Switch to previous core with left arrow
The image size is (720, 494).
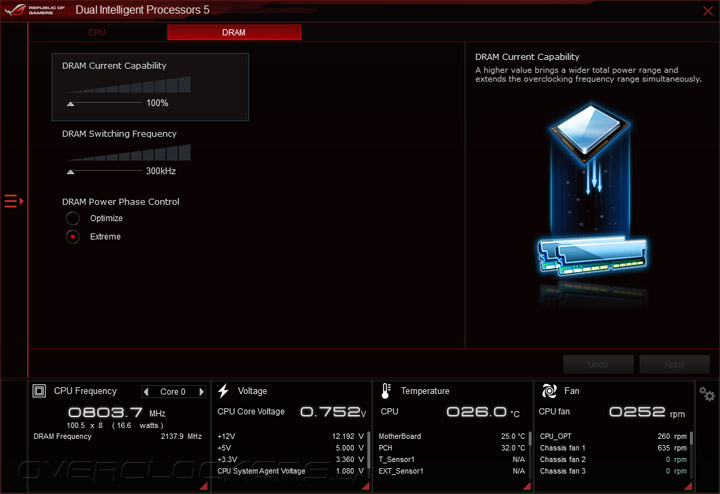(146, 392)
